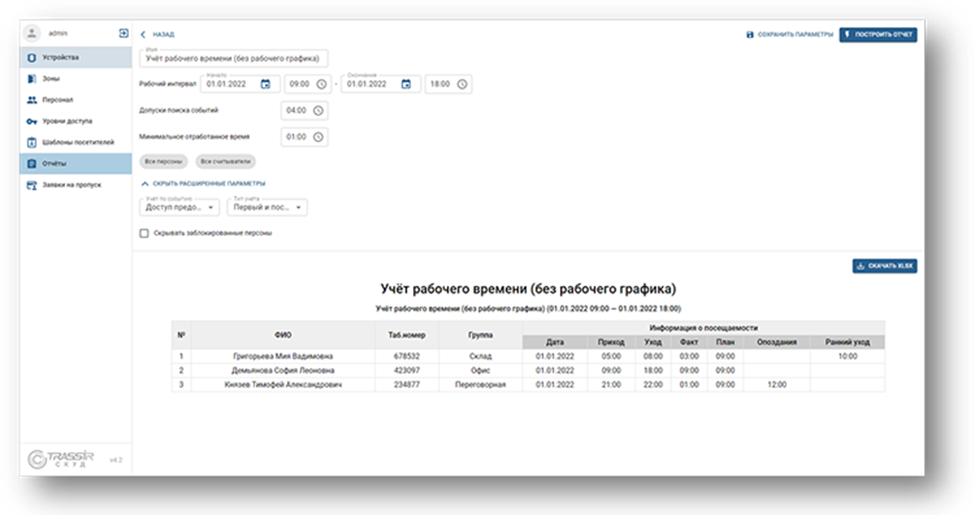Screen dimensions: 975x515
Task: Select row Князев Тимофей Александрович
Action: click(x=528, y=385)
